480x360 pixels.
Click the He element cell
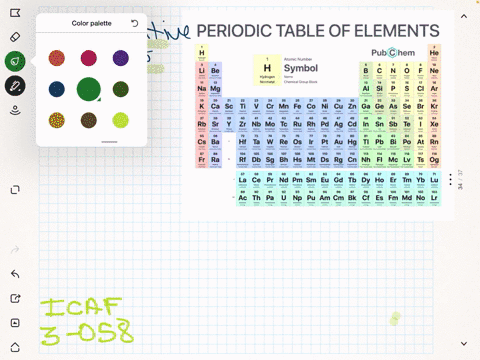click(x=434, y=53)
